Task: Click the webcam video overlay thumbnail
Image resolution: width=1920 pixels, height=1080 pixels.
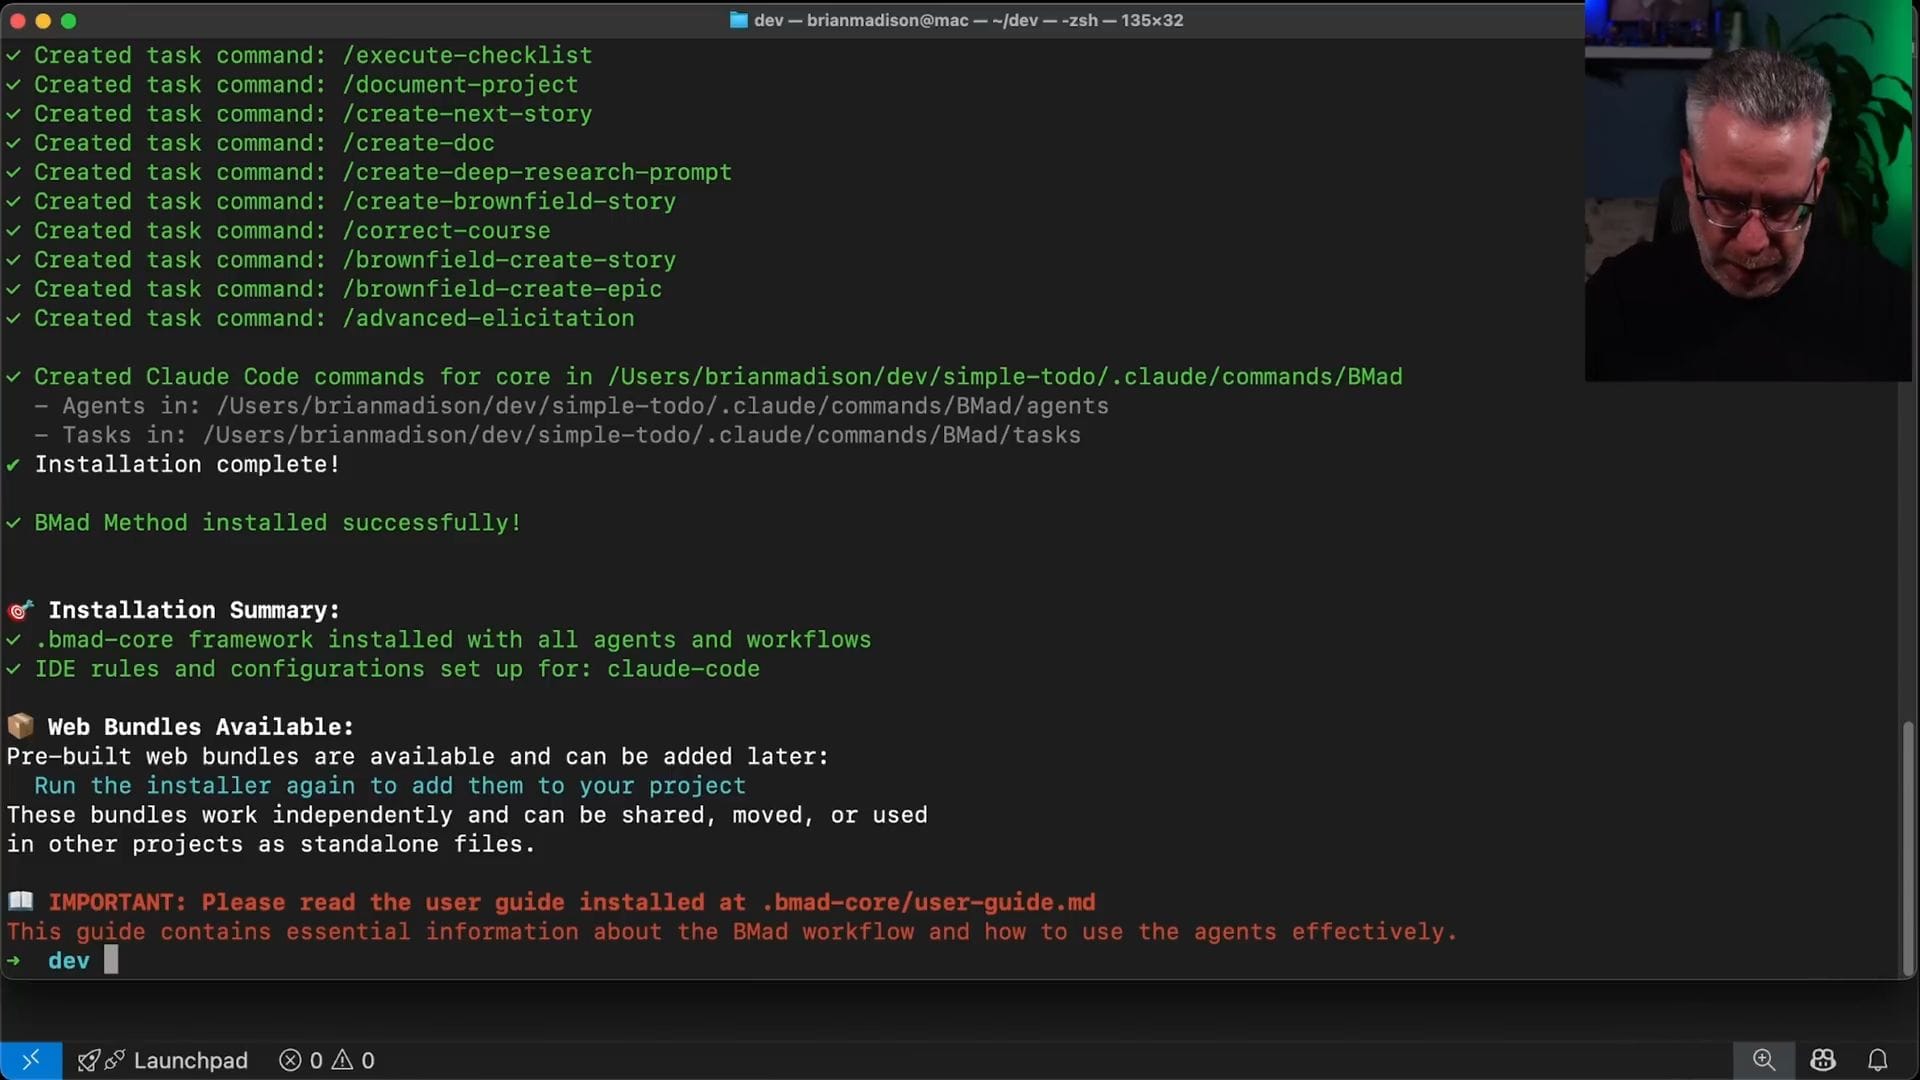Action: 1748,190
